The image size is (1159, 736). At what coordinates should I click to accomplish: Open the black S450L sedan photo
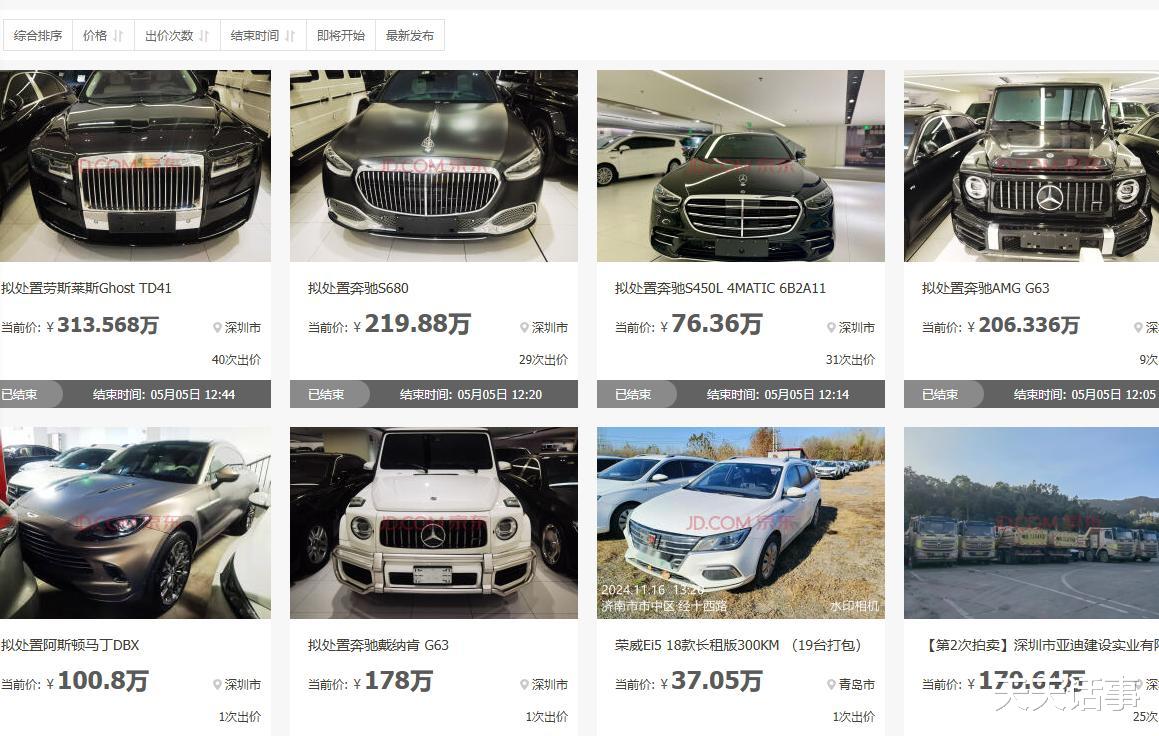[741, 166]
